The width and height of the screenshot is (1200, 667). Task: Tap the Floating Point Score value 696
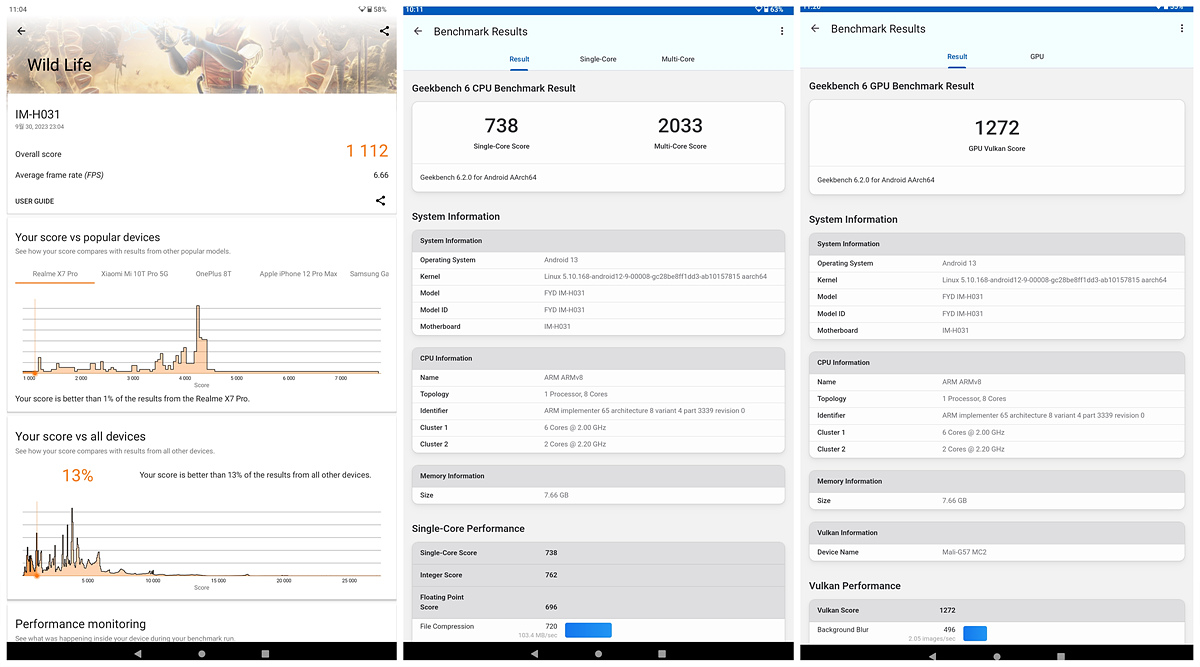coord(551,607)
